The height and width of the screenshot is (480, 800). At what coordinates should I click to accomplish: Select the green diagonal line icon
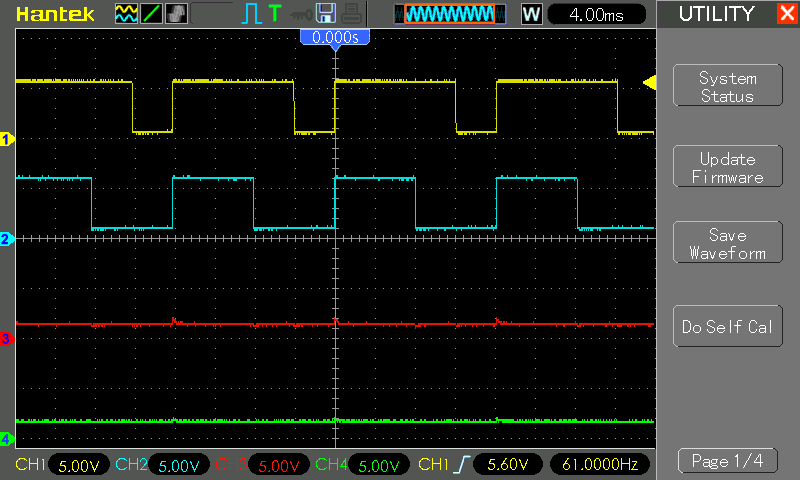coord(152,14)
